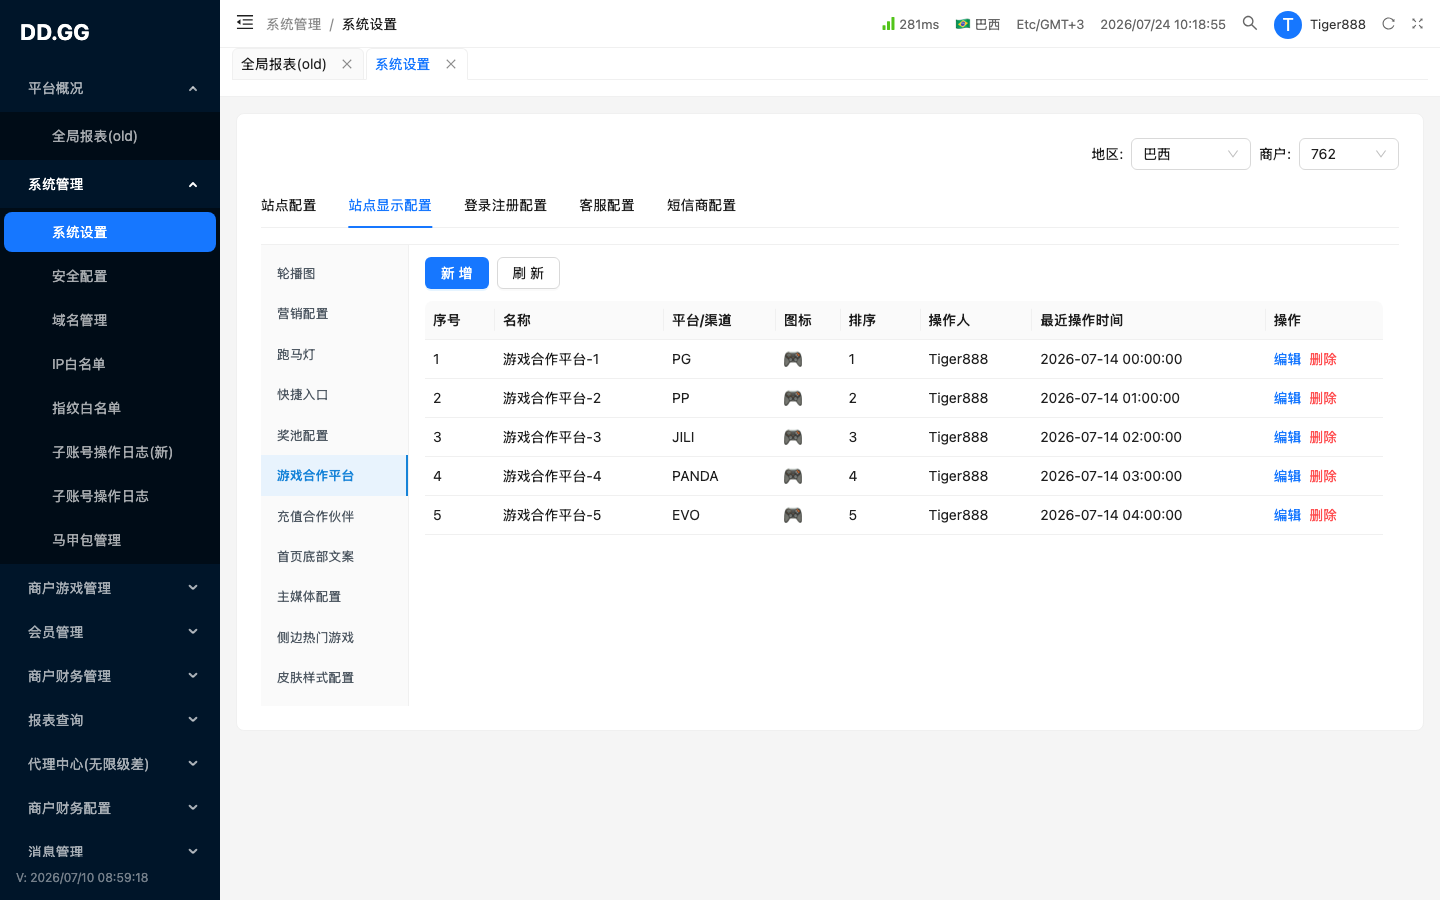Switch to the 全局报表(old) page tab

[284, 64]
